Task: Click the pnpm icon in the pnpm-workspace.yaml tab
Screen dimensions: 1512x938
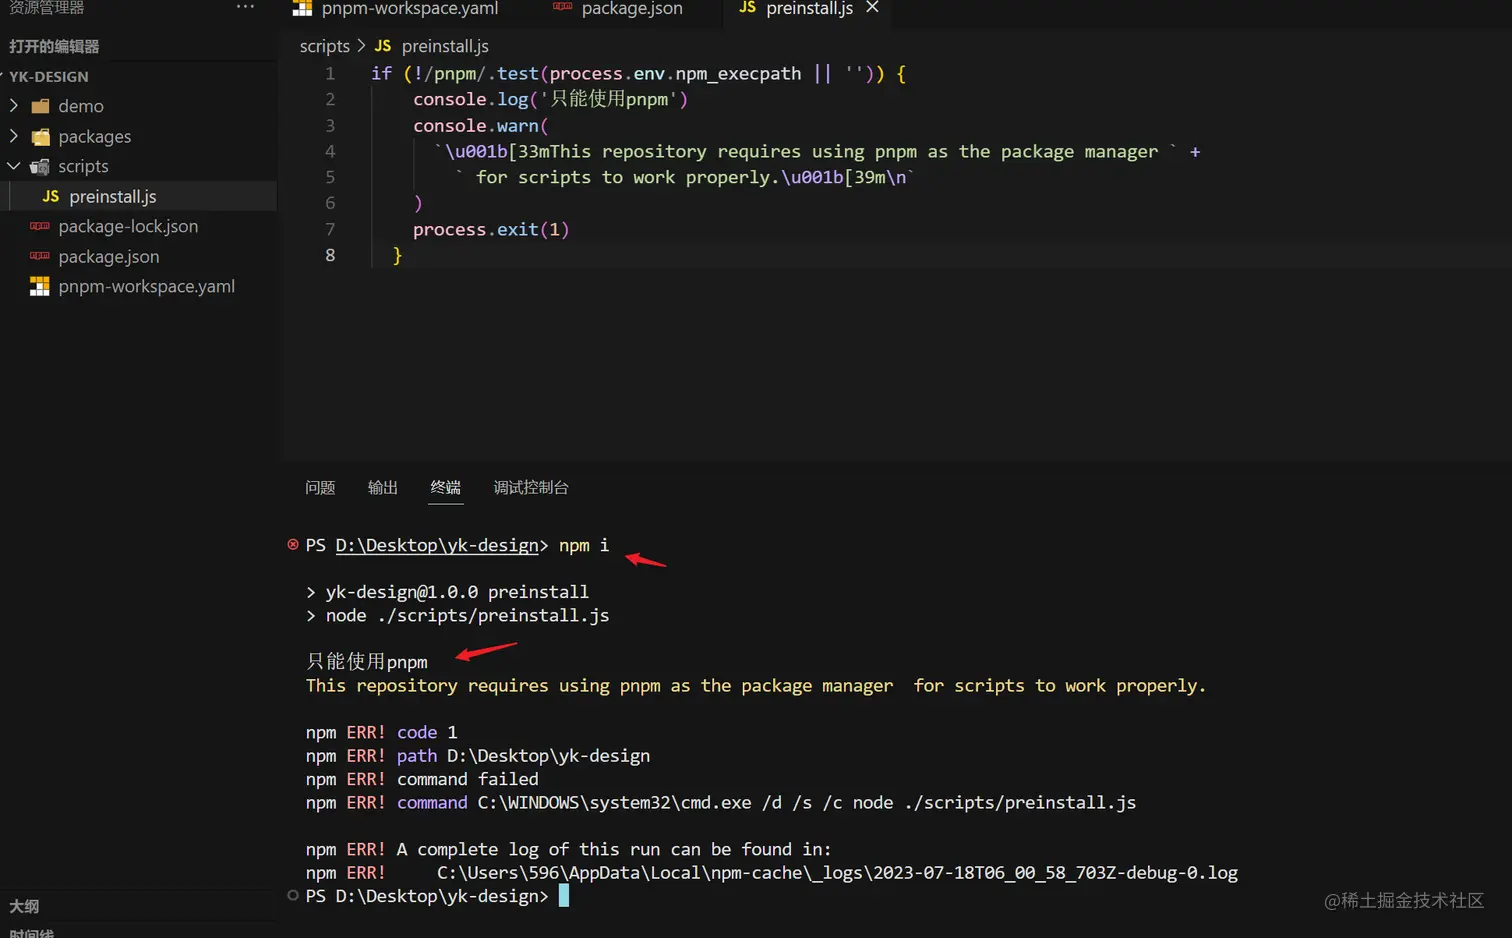Action: pyautogui.click(x=302, y=8)
